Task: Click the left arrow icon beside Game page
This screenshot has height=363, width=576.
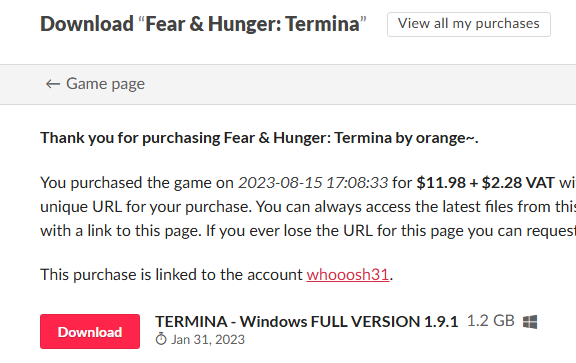Action: (53, 84)
